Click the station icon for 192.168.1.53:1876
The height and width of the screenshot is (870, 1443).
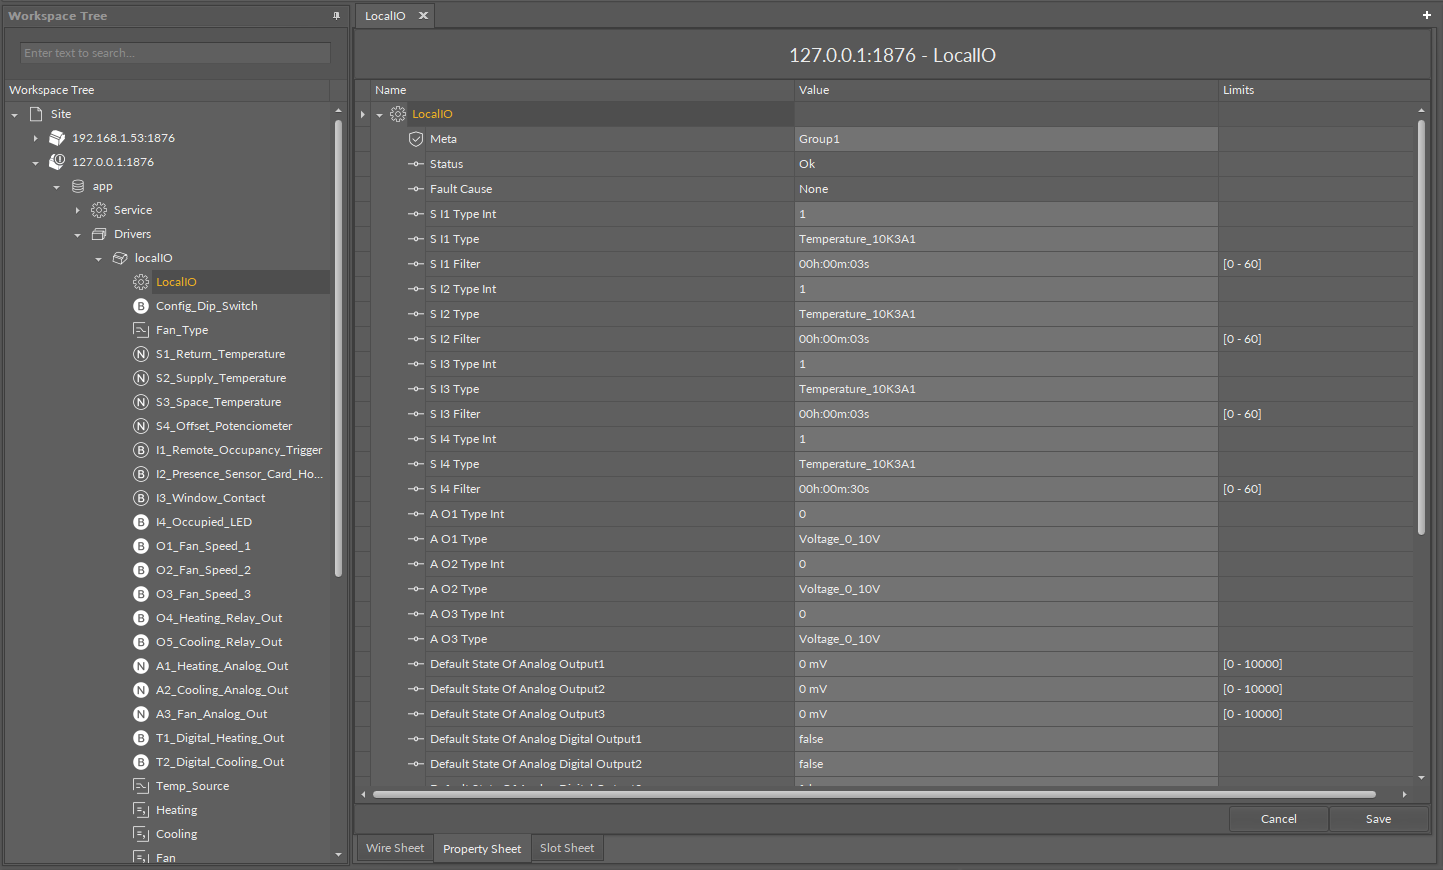tap(57, 138)
